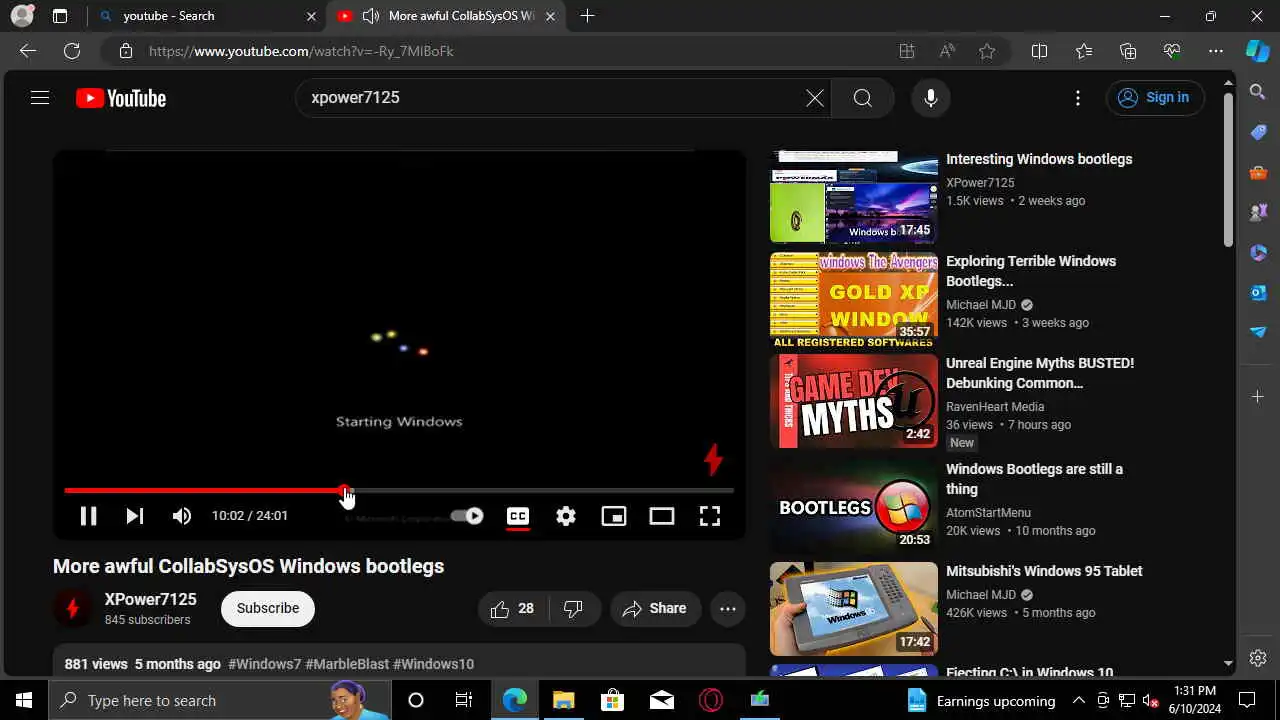Mute the playing tab via speaker icon
The width and height of the screenshot is (1280, 720).
click(371, 16)
